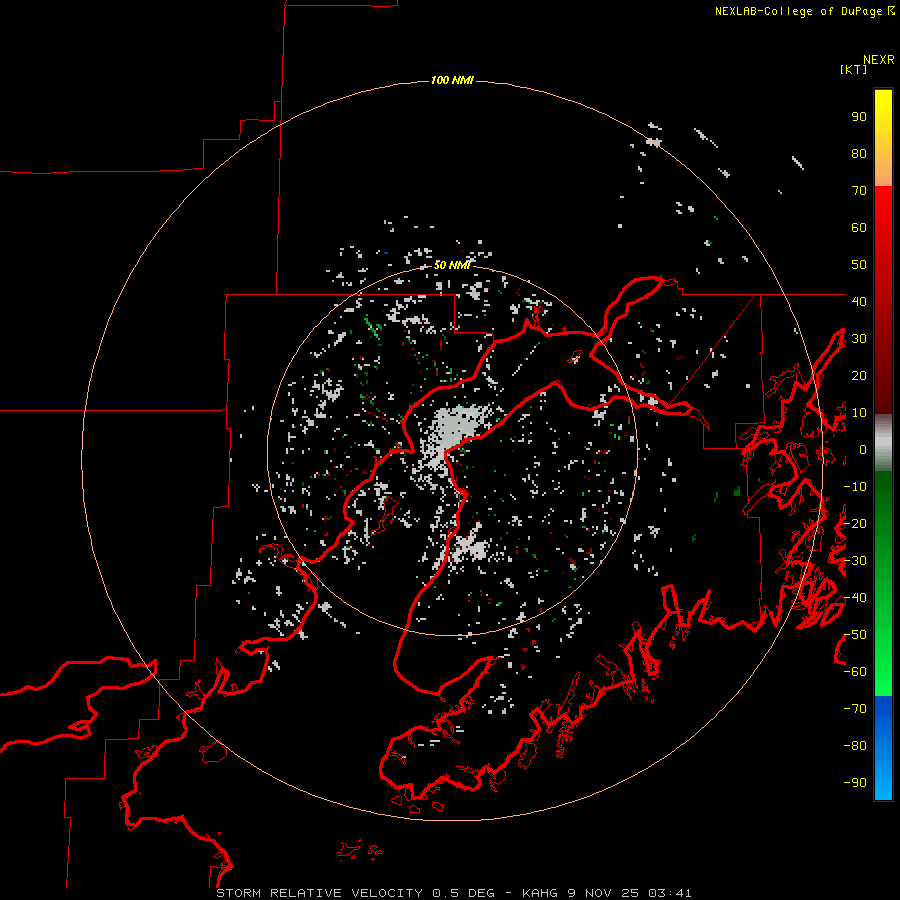
Task: Click the -50 value on the velocity scale
Action: (855, 635)
